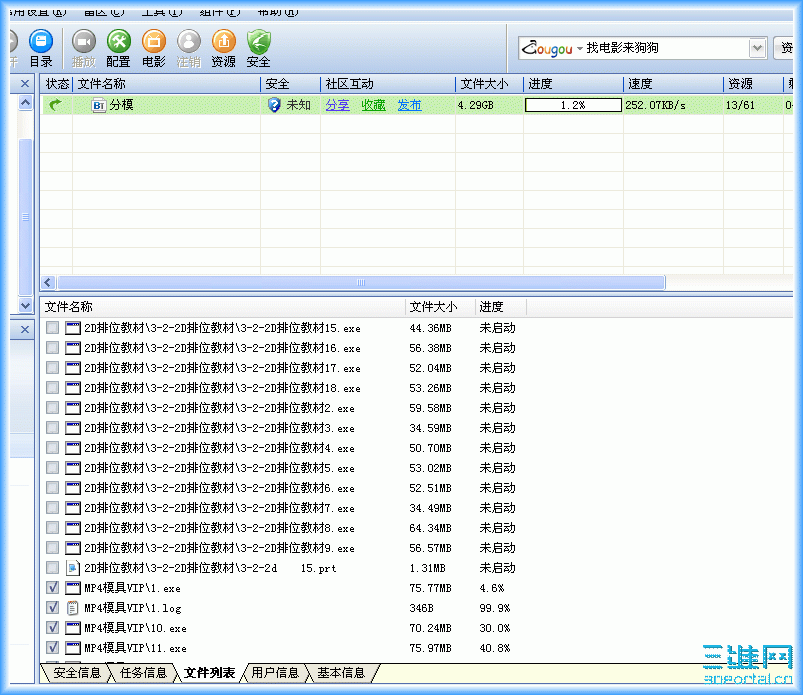Click file icon of 2D排位教材15.exe
803x695 pixels.
tap(73, 328)
